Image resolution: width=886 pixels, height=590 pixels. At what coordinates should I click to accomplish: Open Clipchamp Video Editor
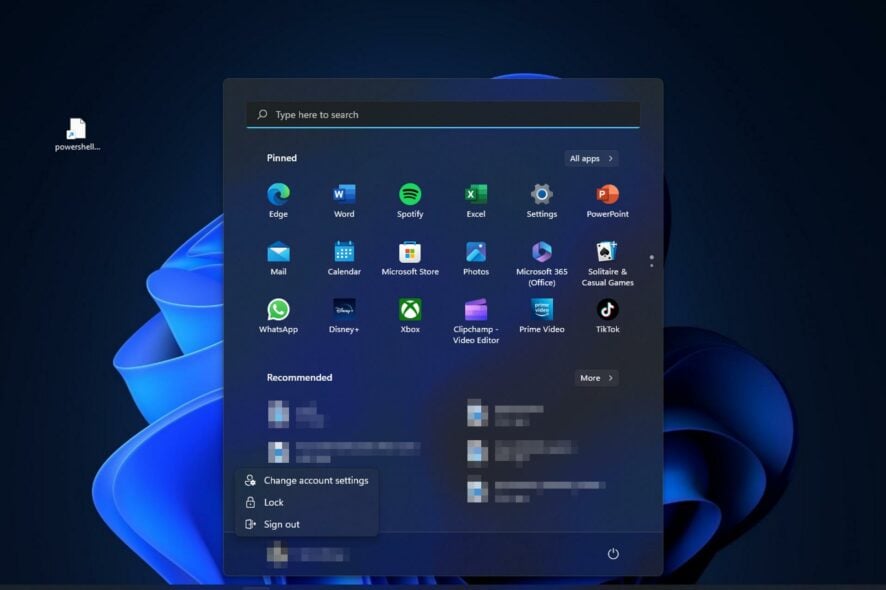coord(476,321)
